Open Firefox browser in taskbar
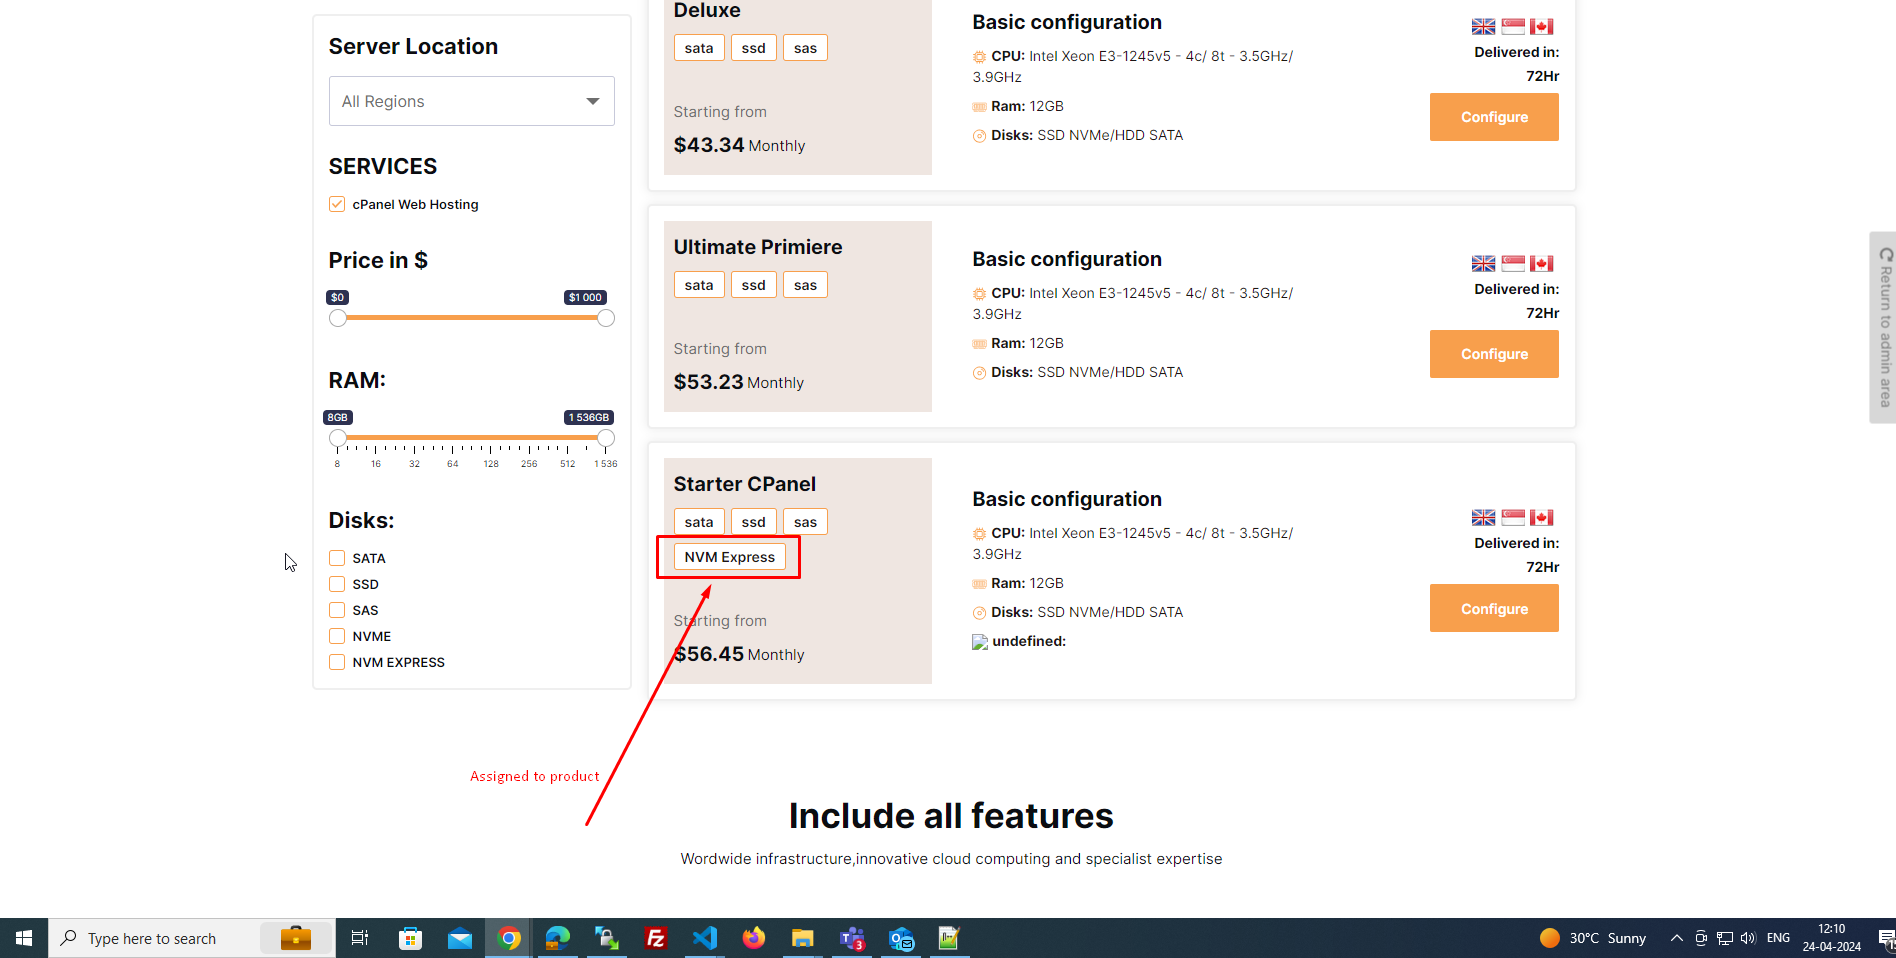1896x958 pixels. pyautogui.click(x=754, y=938)
